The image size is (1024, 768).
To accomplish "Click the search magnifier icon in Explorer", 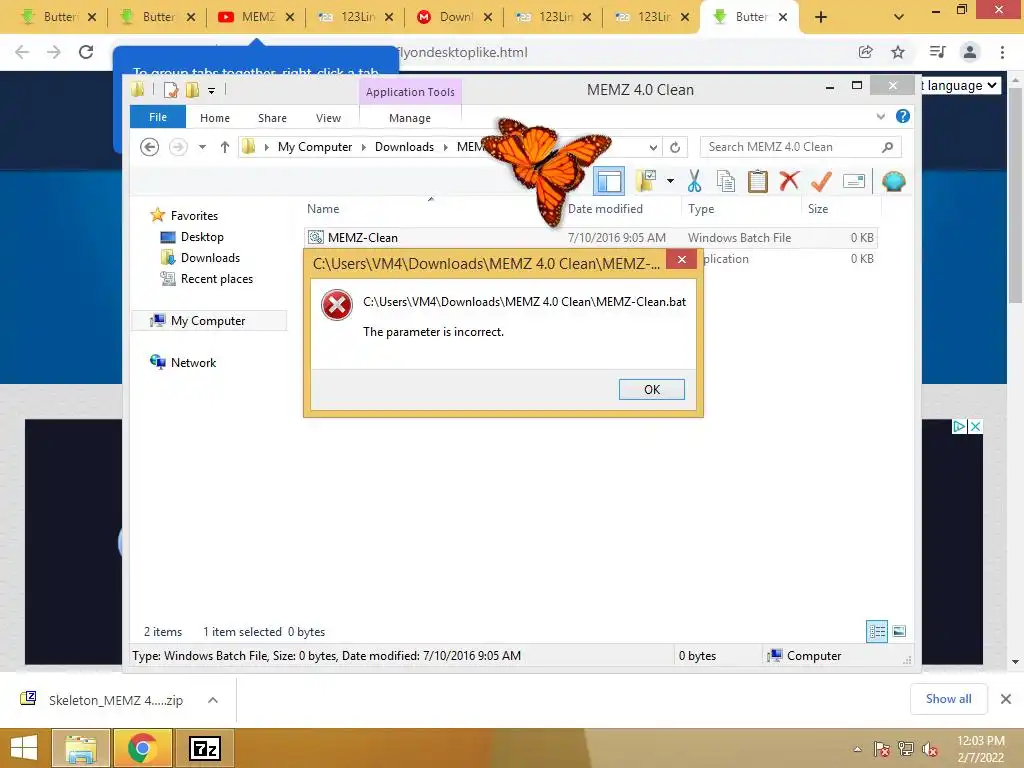I will [x=887, y=147].
